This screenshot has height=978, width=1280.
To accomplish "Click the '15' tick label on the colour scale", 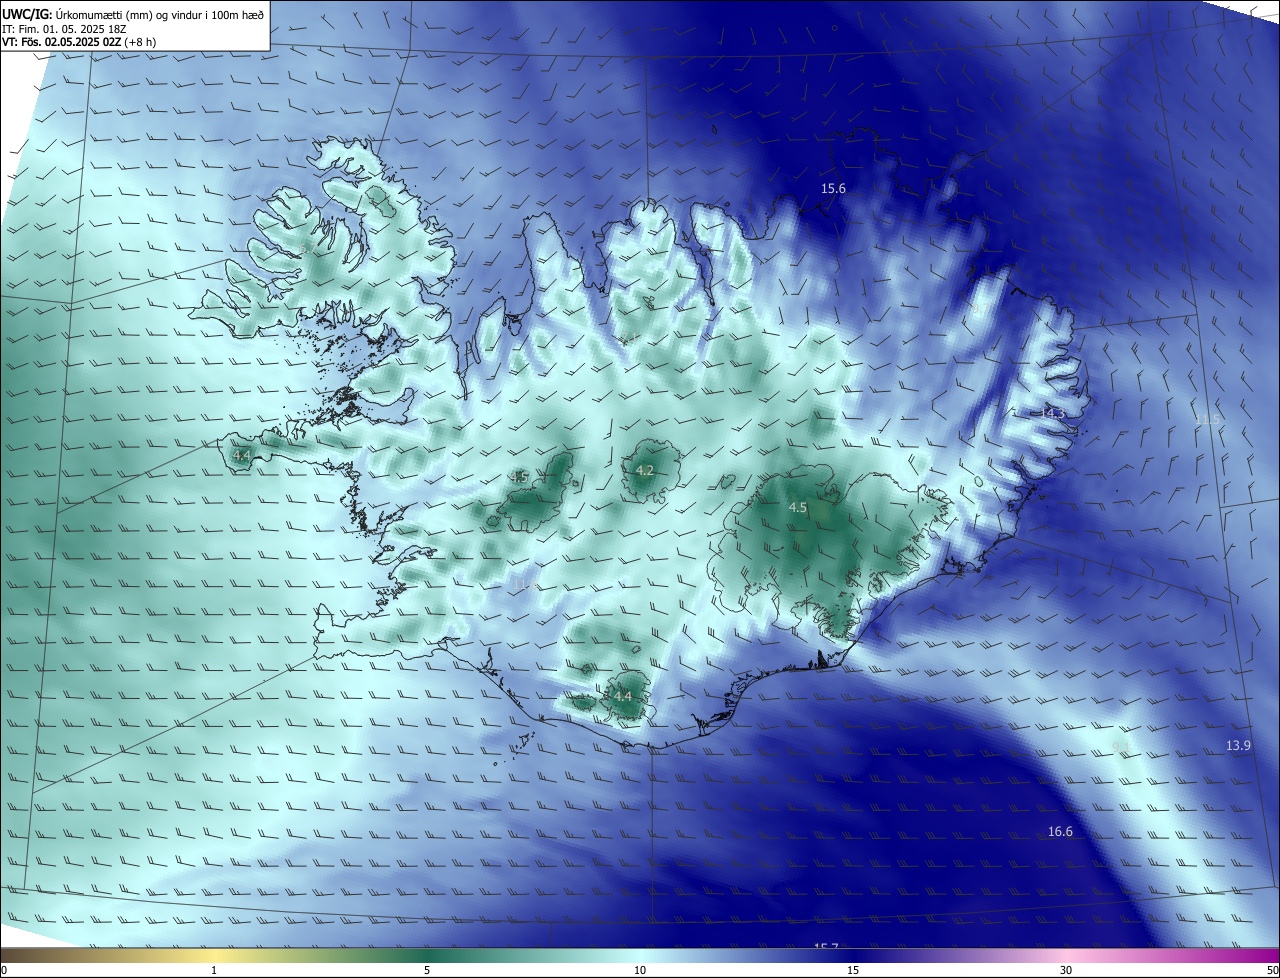I will coord(853,970).
